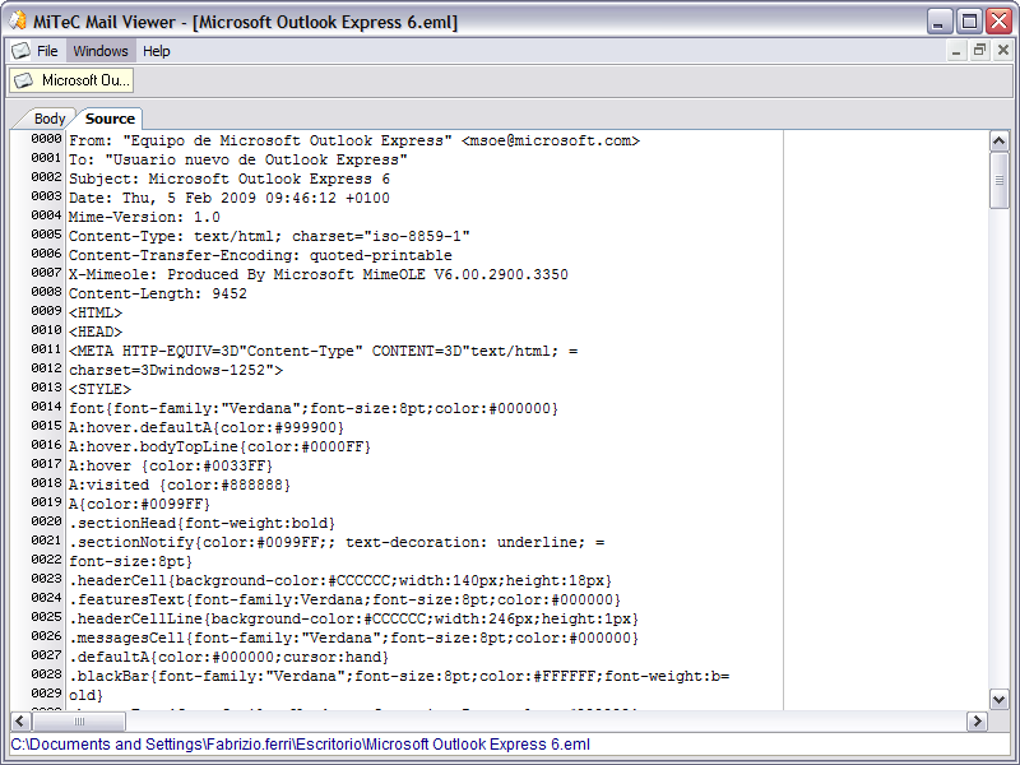
Task: Click the '.sectionHead{font-weight:bold}' line
Action: tap(202, 523)
